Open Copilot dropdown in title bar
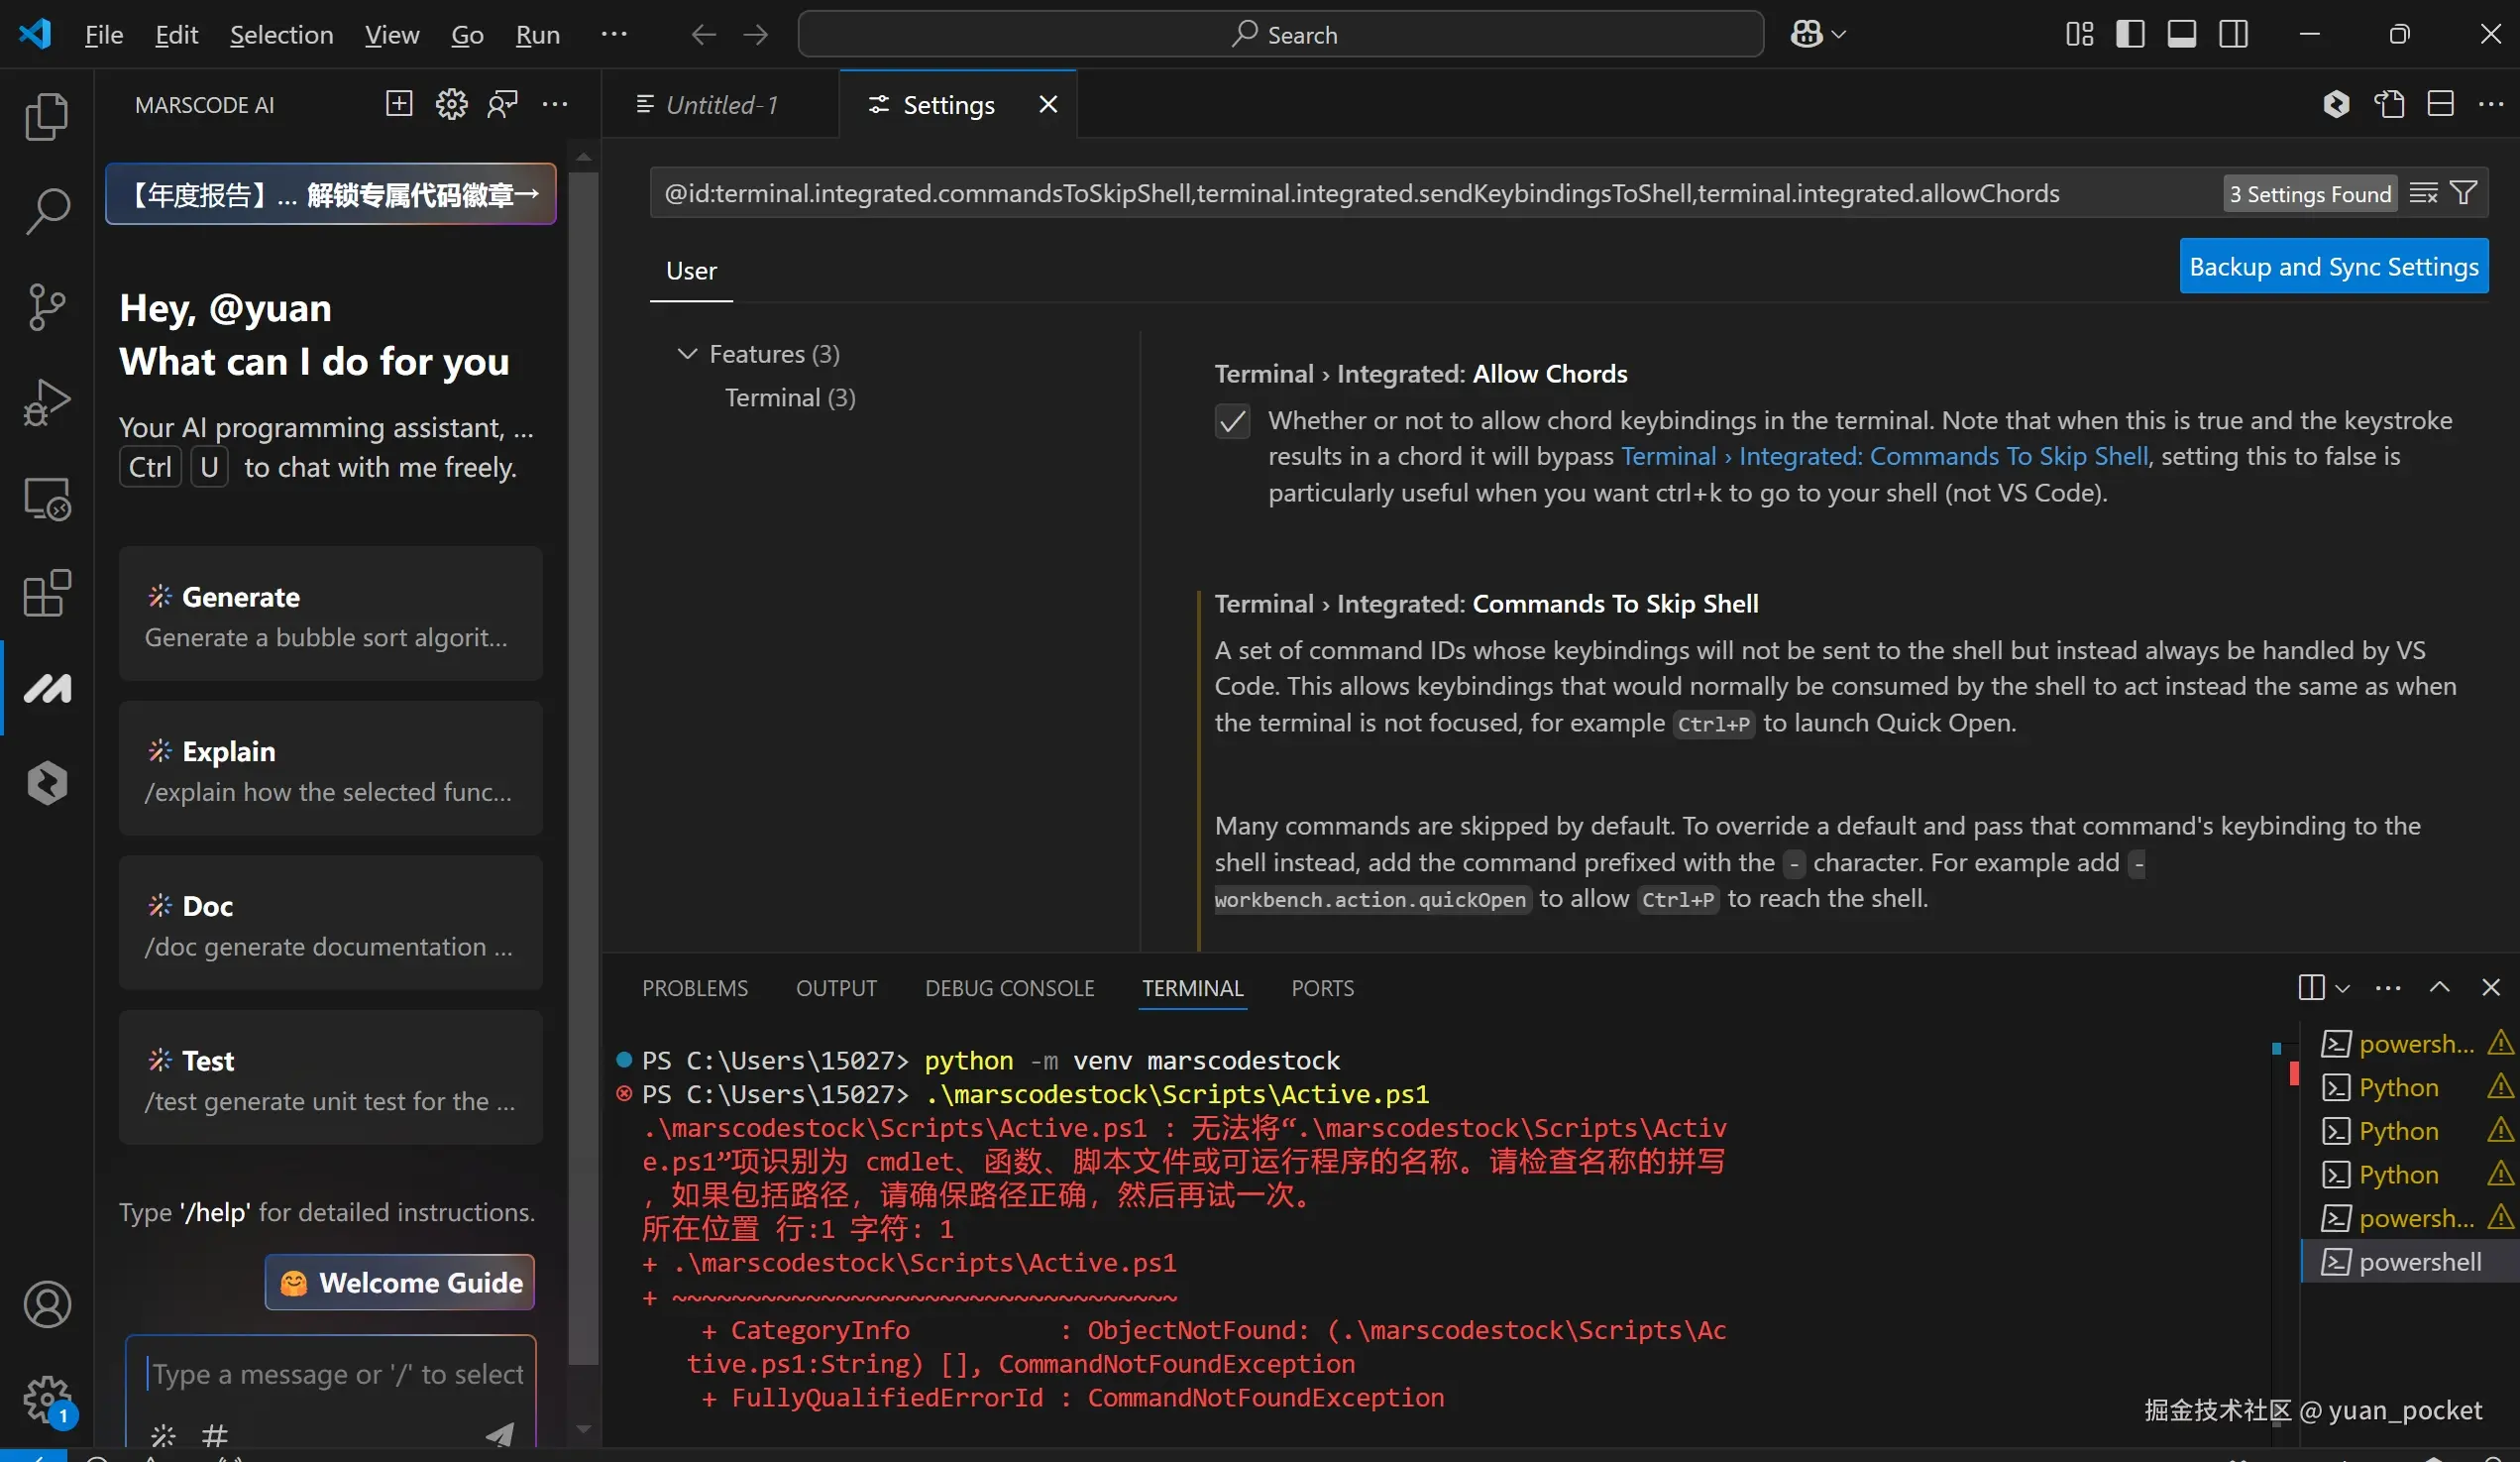The image size is (2520, 1462). 1838,34
